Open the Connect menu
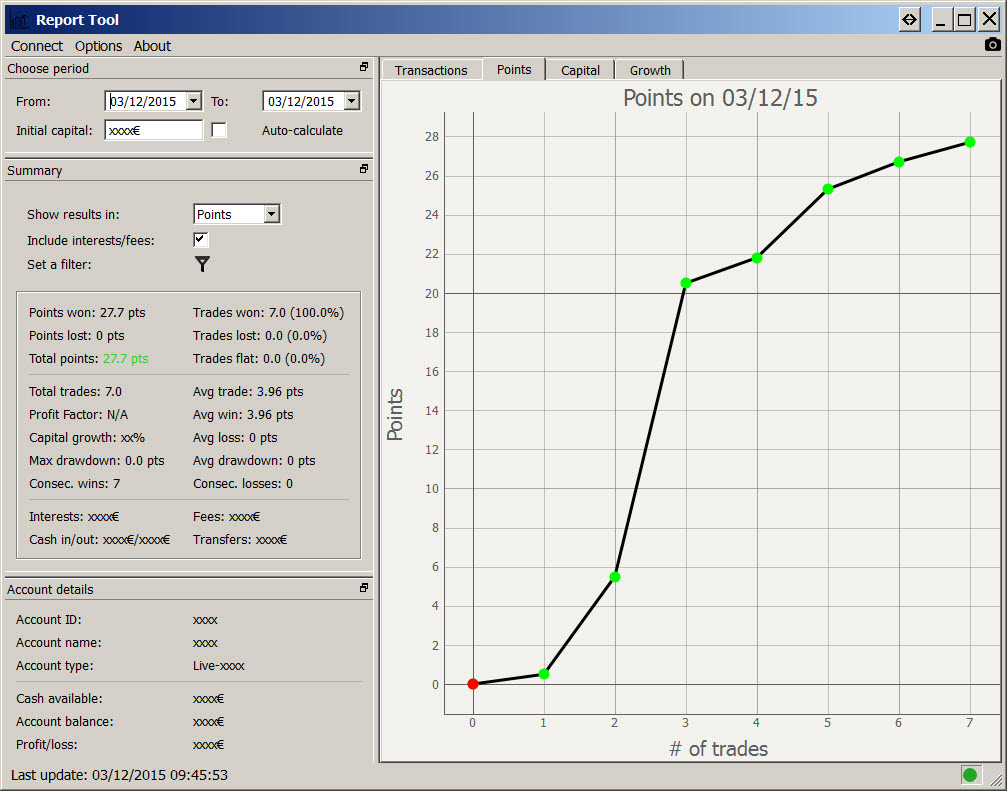The image size is (1007, 791). point(37,46)
